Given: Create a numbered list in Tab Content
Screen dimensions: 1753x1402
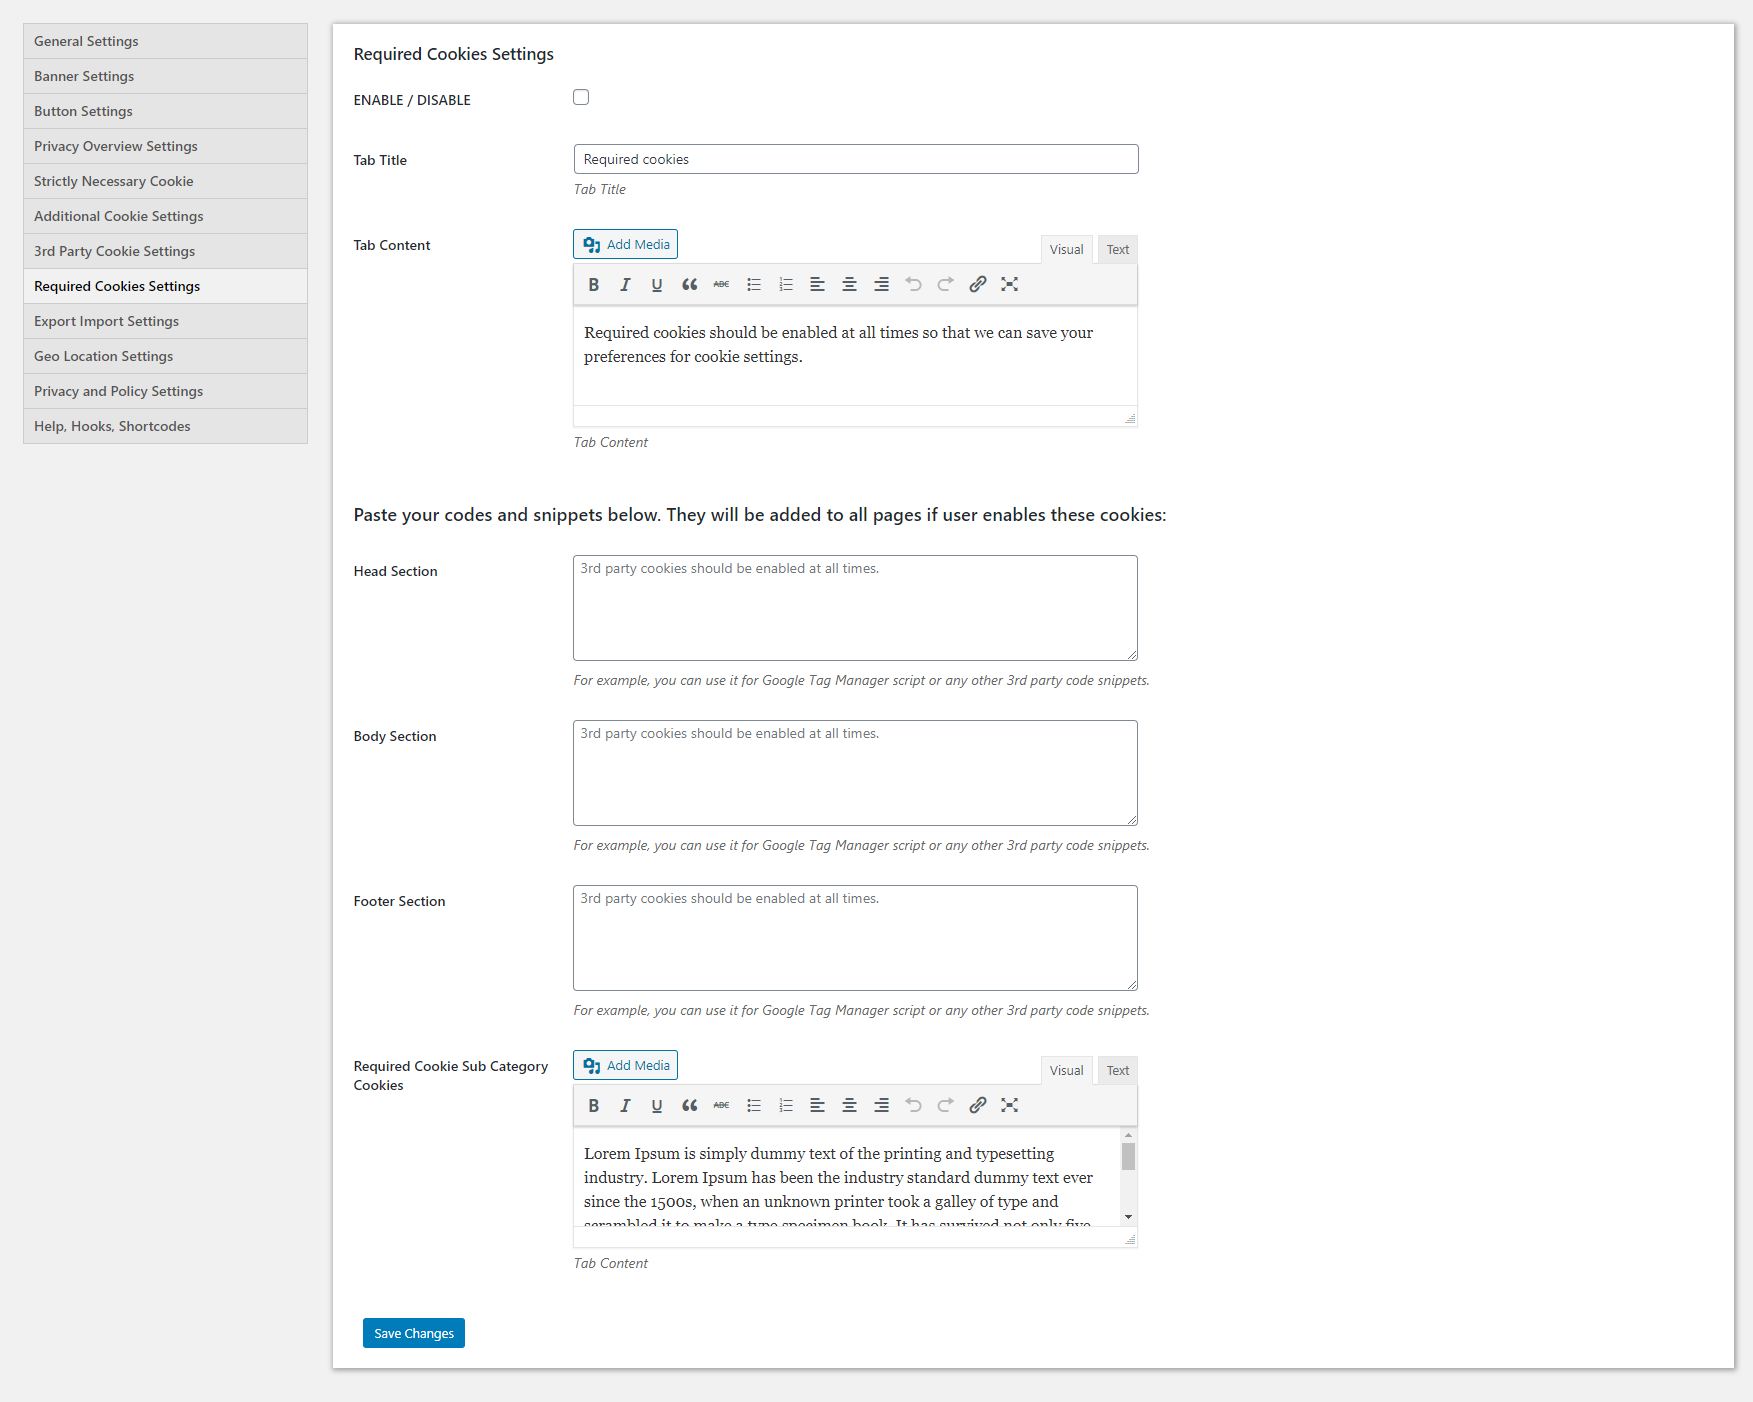Looking at the screenshot, I should click(785, 284).
